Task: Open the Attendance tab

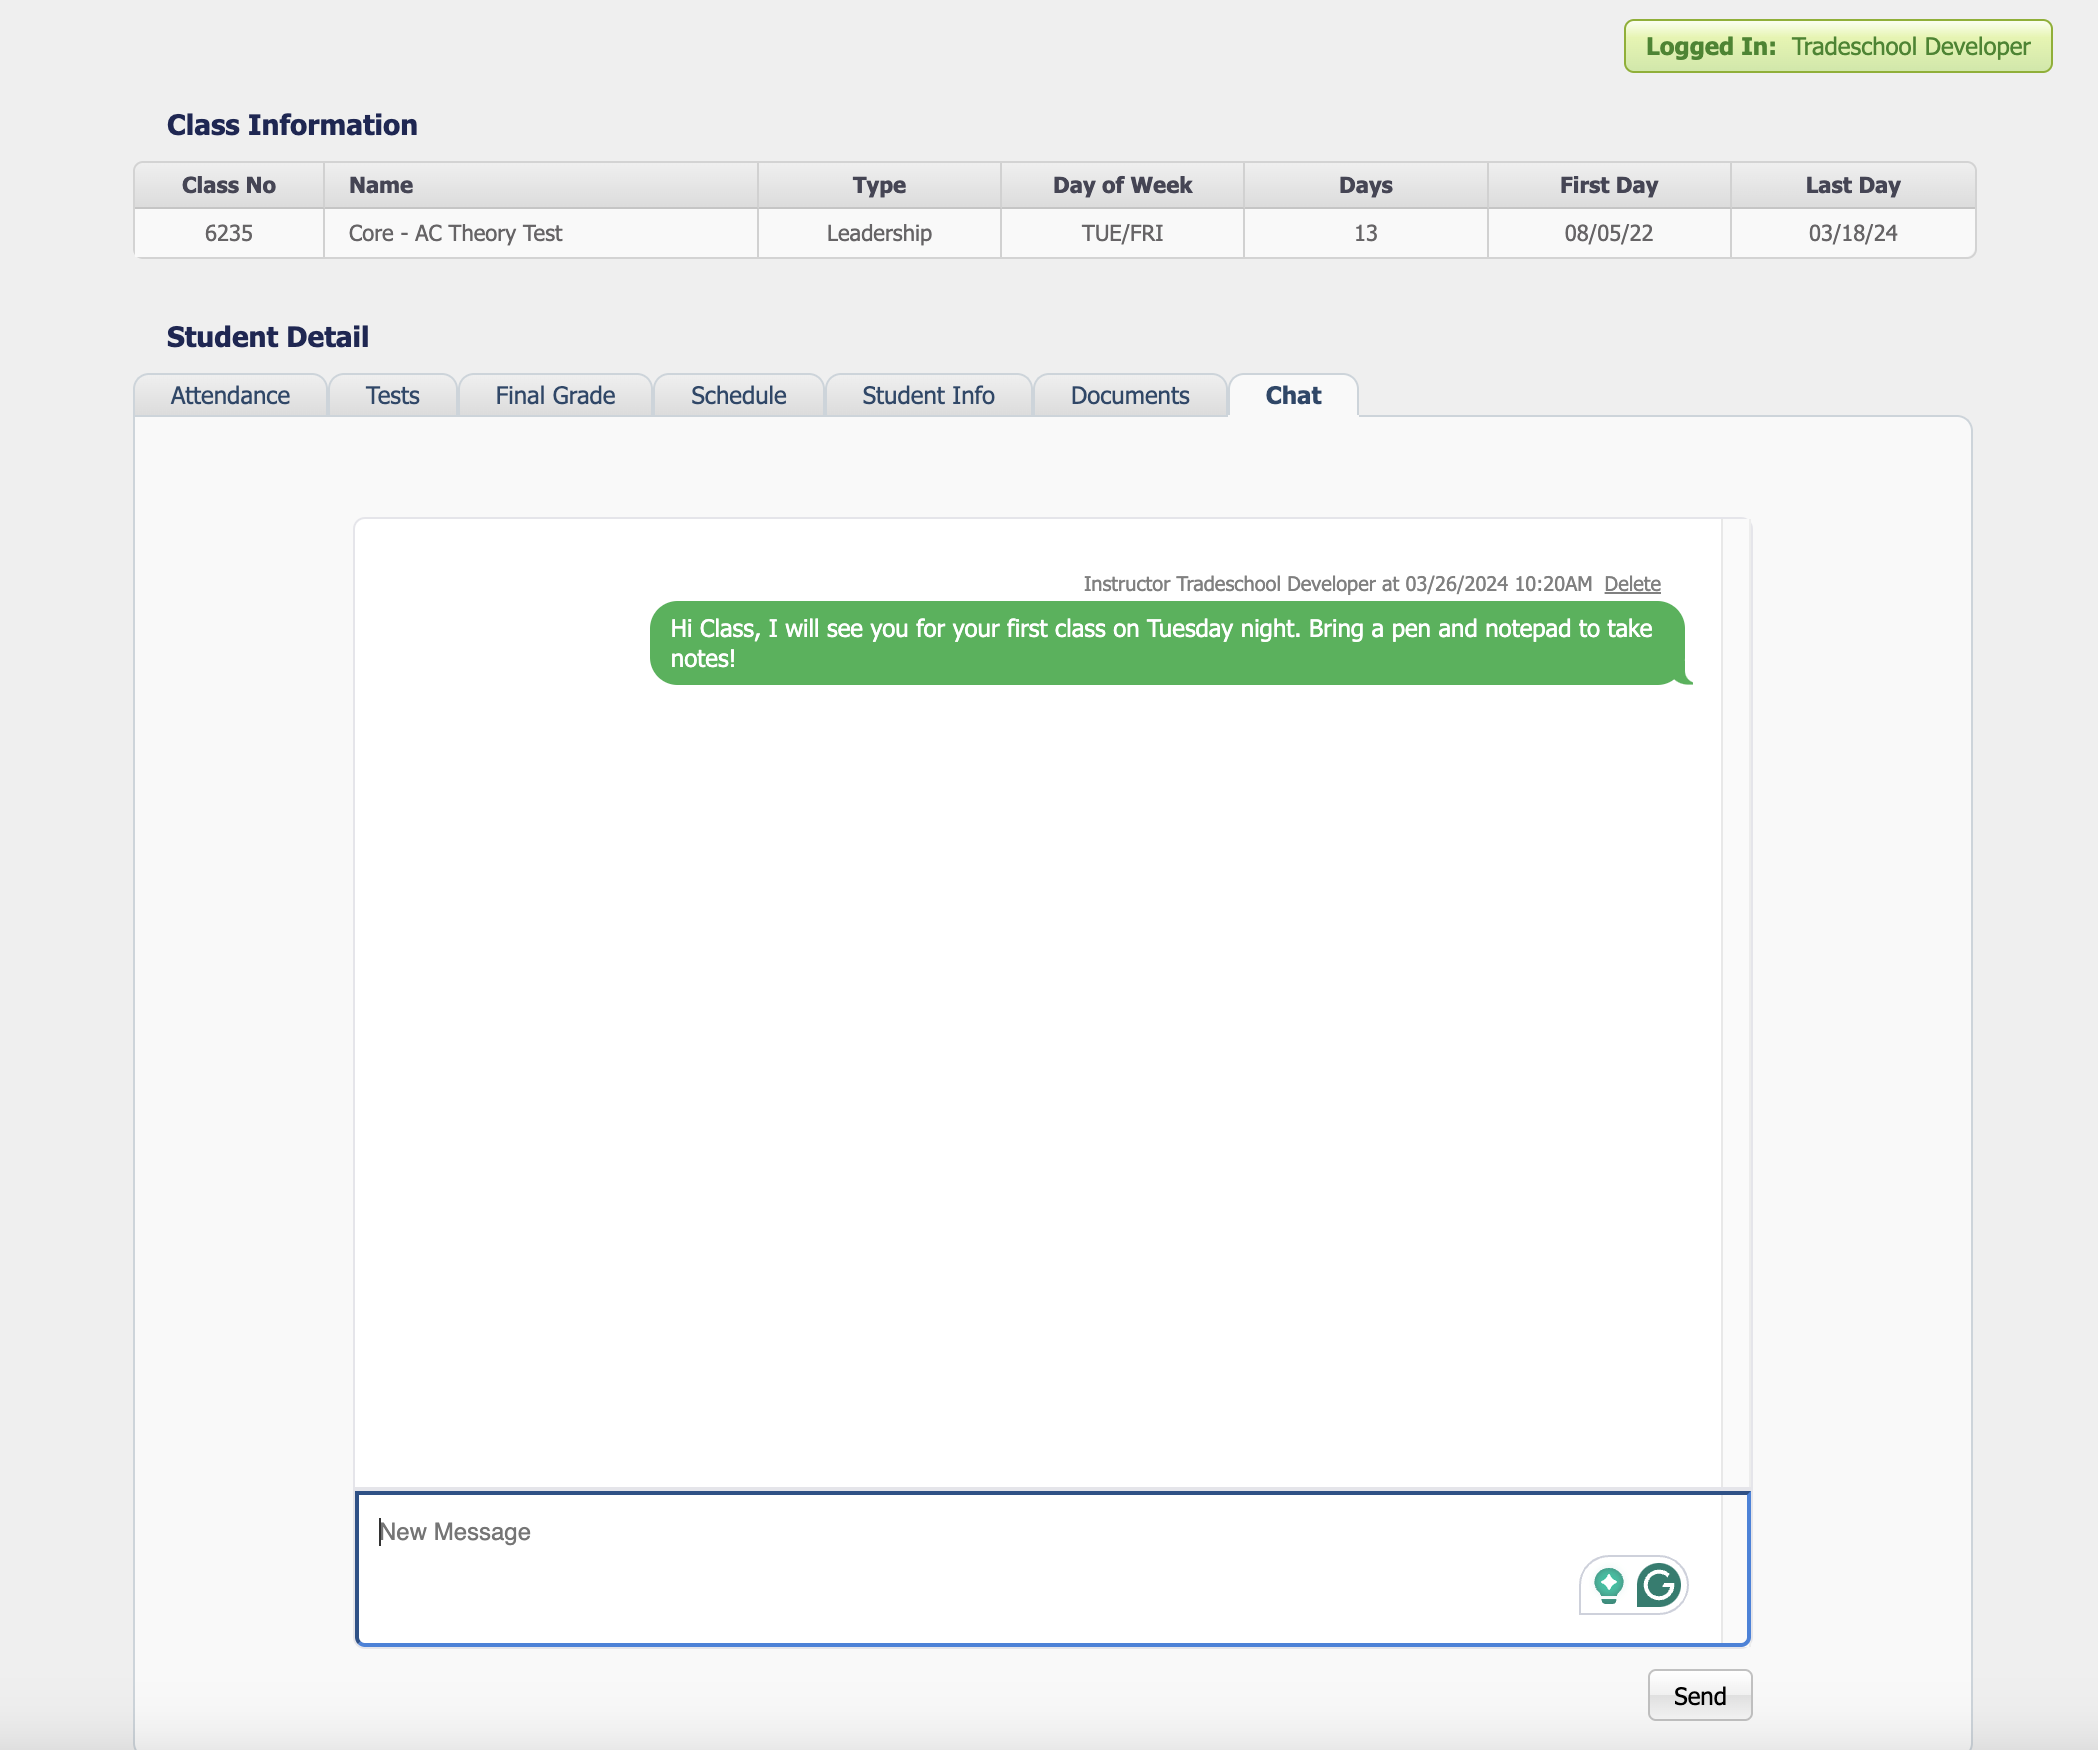Action: click(x=230, y=396)
